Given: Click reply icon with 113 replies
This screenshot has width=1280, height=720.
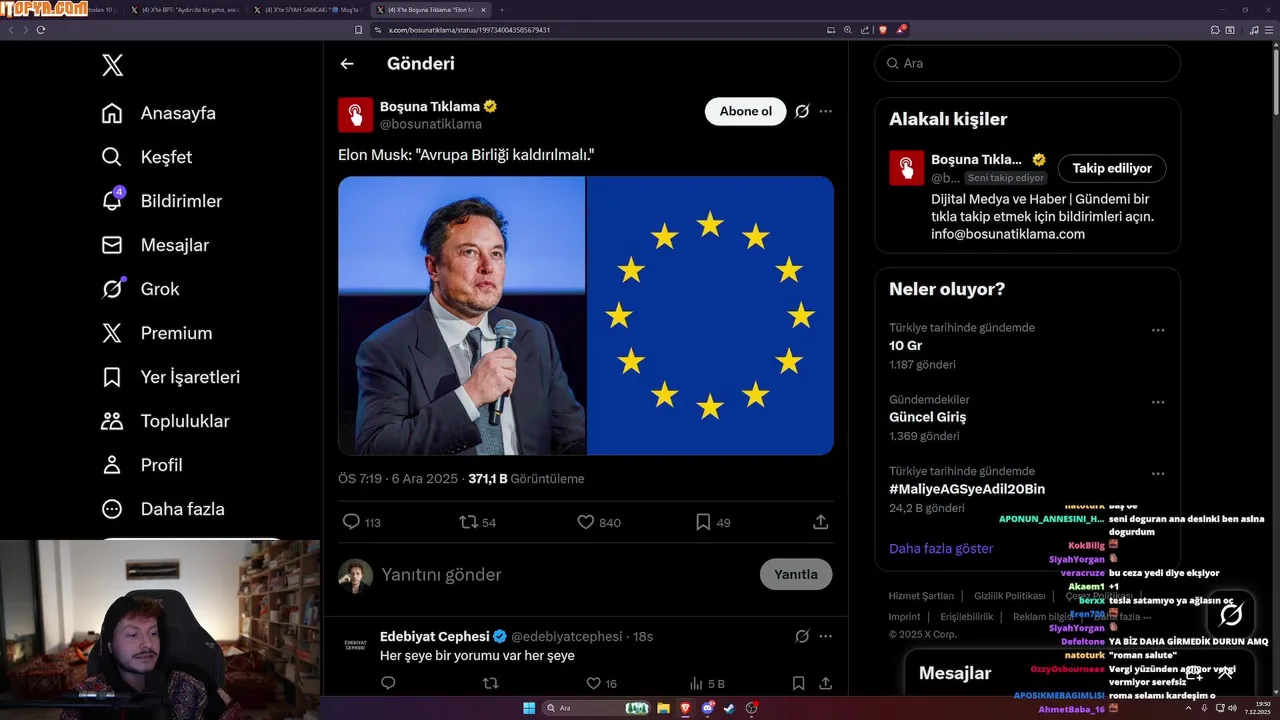Looking at the screenshot, I should (351, 522).
